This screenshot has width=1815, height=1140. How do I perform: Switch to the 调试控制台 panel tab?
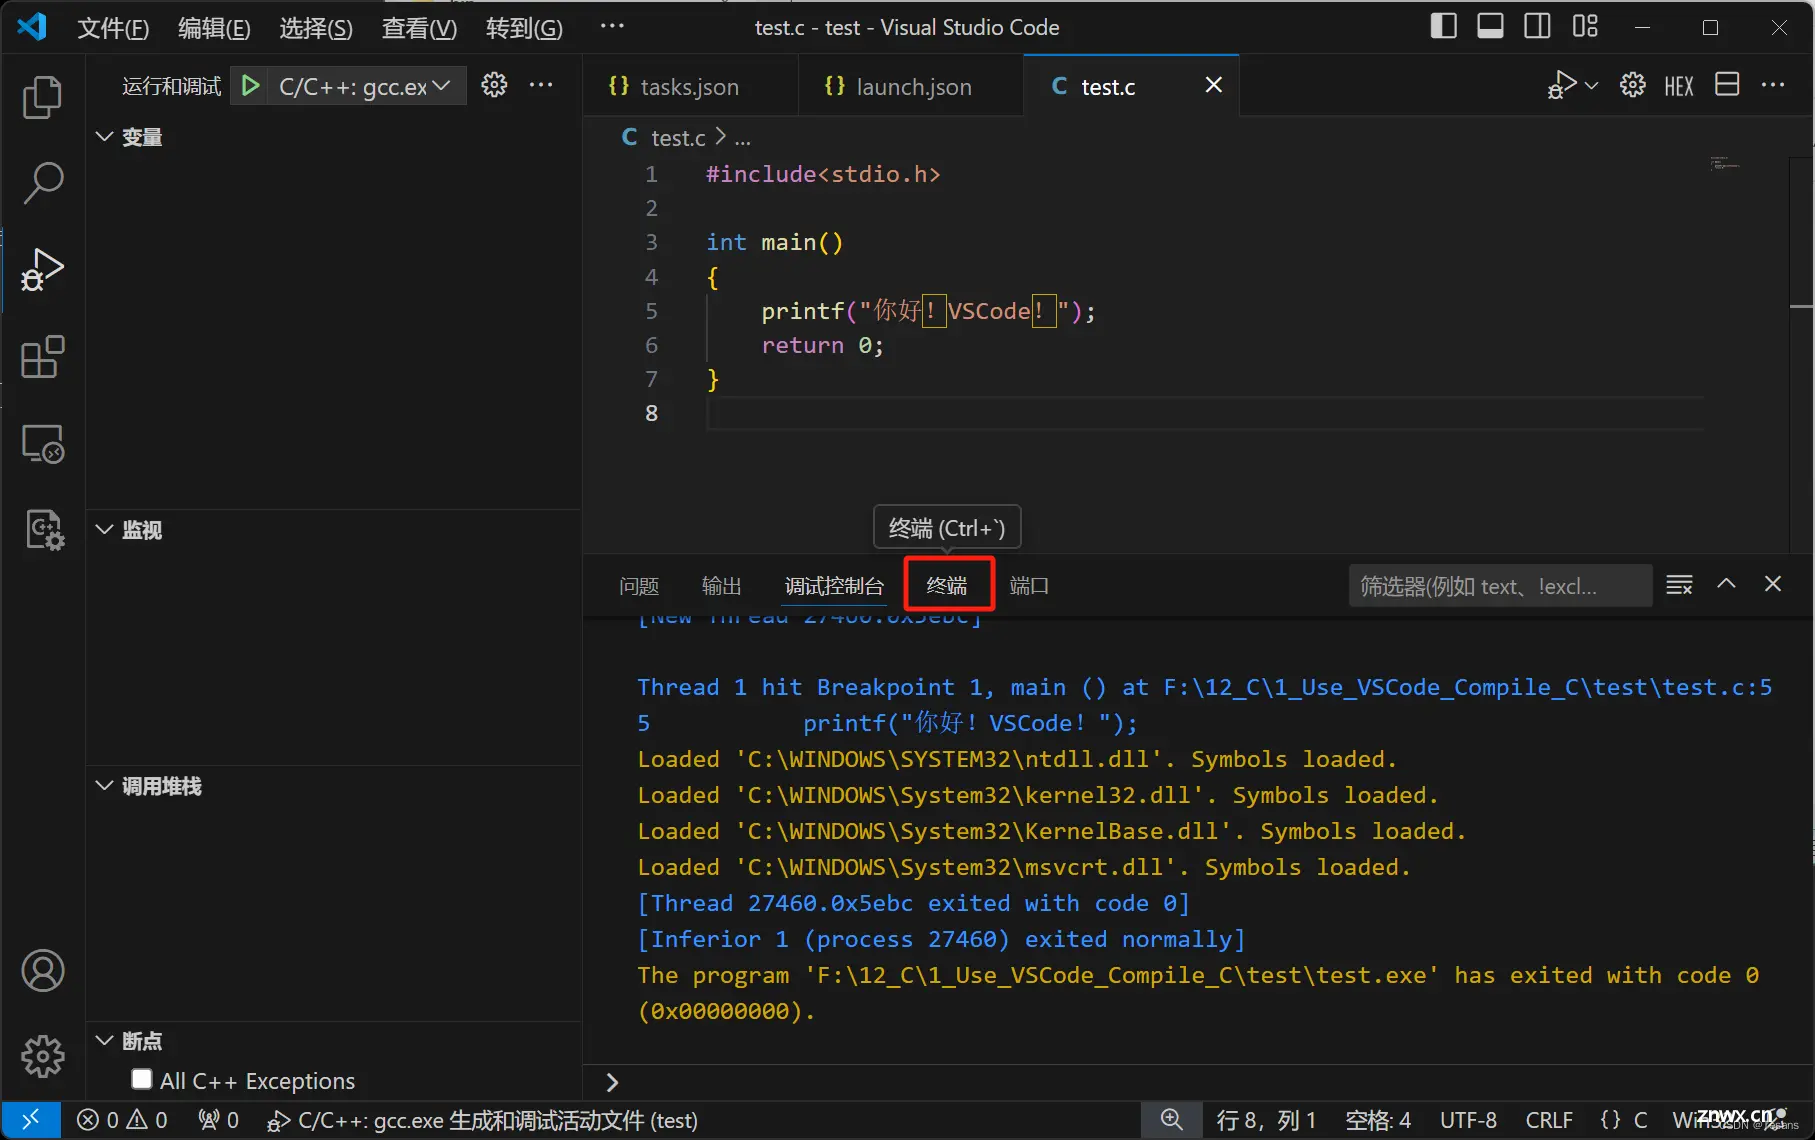834,586
